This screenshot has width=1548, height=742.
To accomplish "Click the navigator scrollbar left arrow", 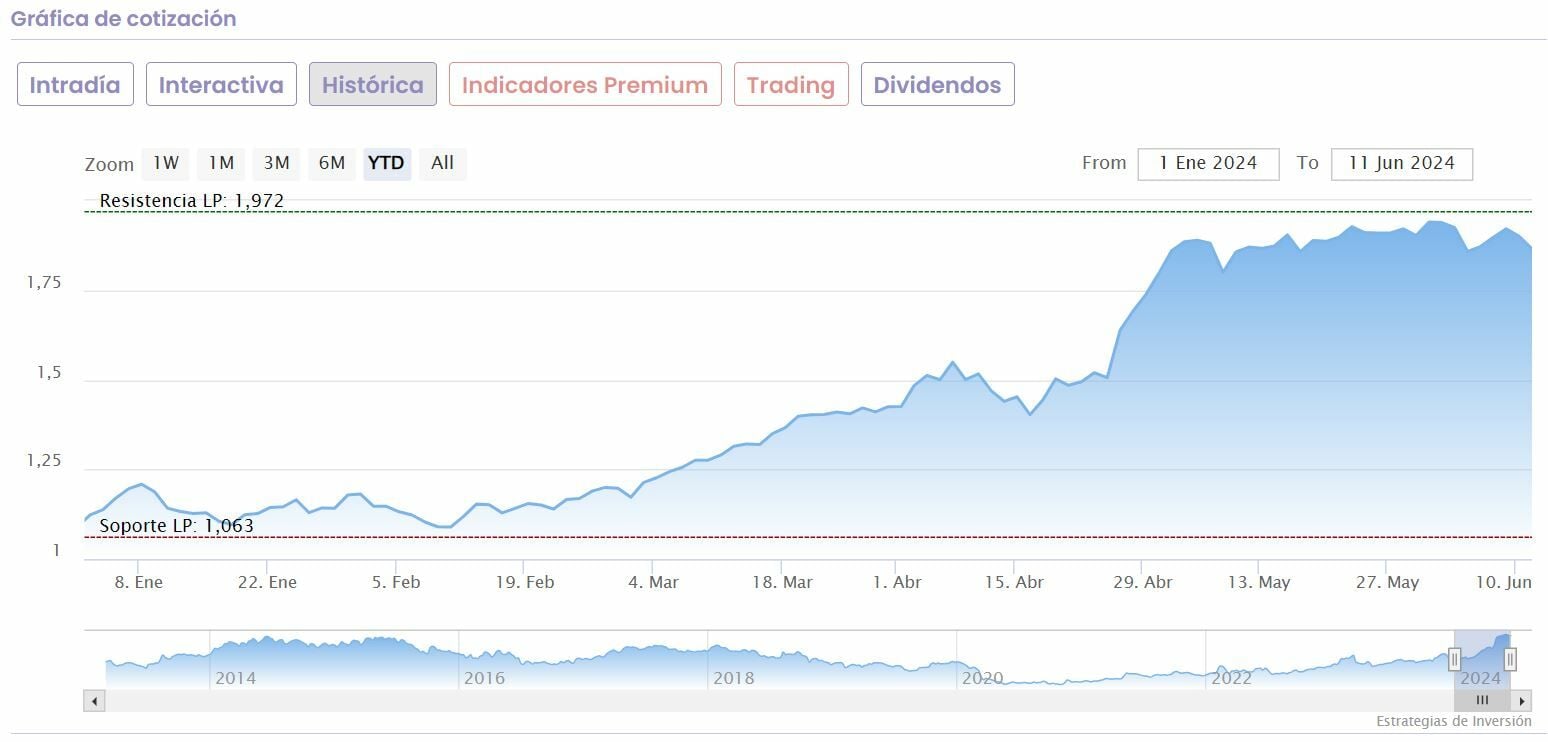I will tap(95, 701).
